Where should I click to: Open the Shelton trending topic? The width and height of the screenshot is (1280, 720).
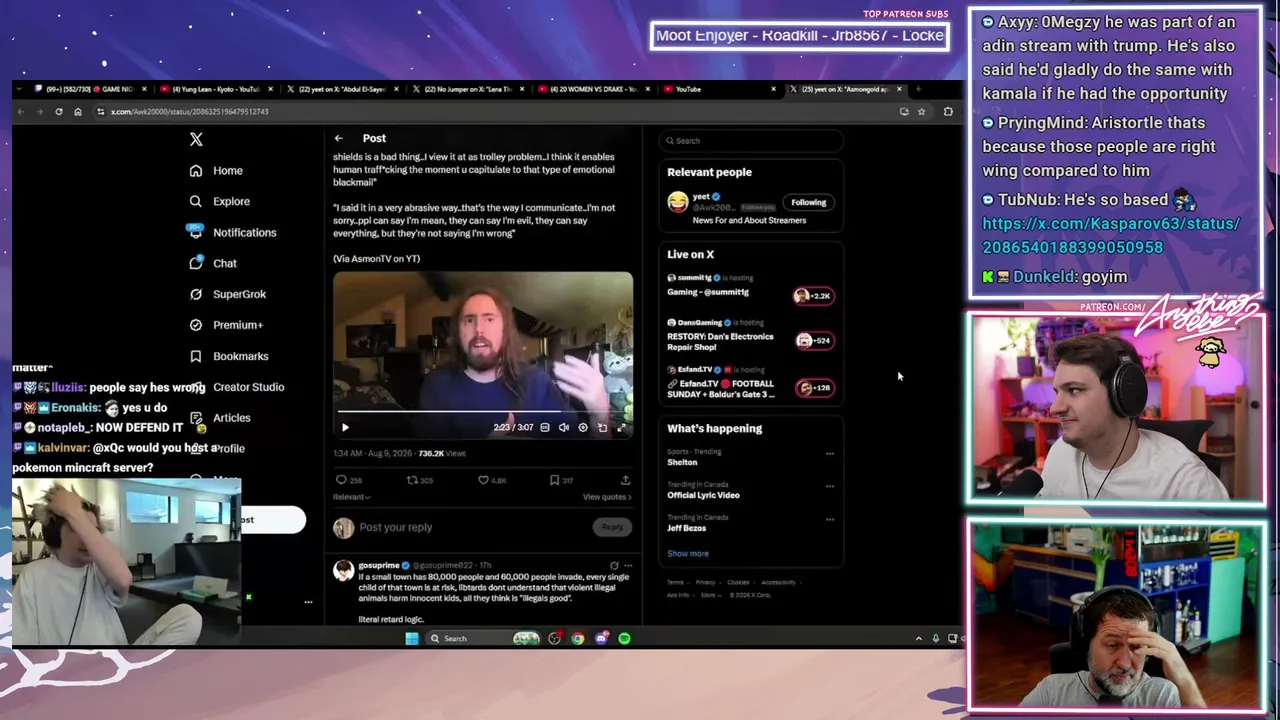pyautogui.click(x=682, y=462)
